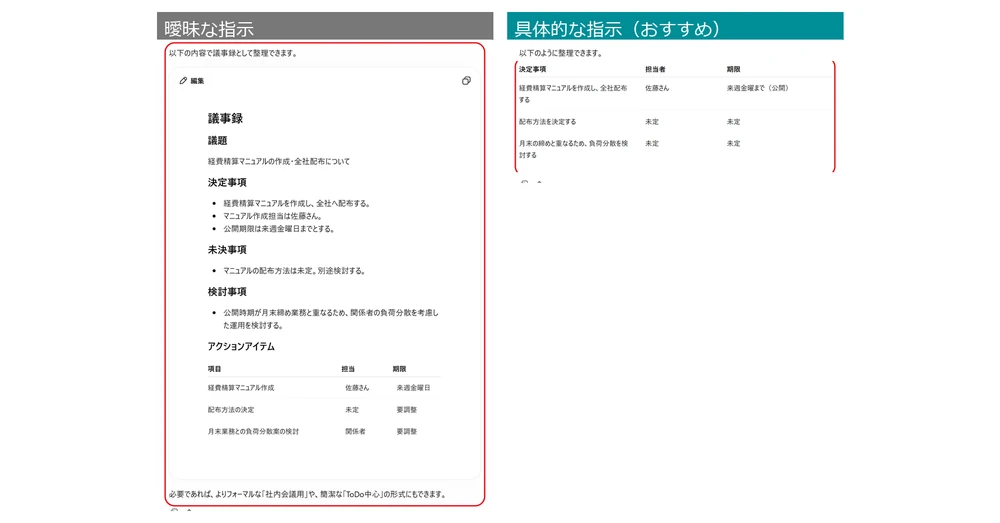The width and height of the screenshot is (1000, 523).
Task: Click the 決定事項 heading in the minutes card
Action: tap(227, 183)
